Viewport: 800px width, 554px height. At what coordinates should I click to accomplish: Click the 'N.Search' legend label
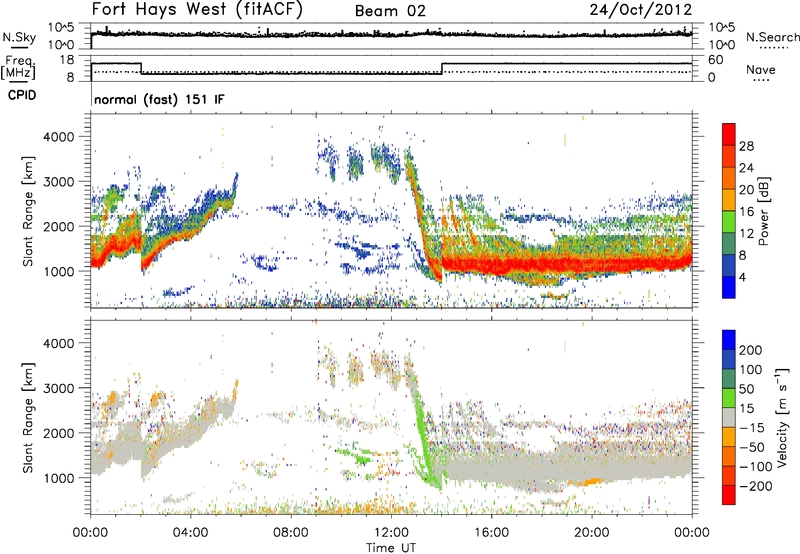pyautogui.click(x=772, y=37)
